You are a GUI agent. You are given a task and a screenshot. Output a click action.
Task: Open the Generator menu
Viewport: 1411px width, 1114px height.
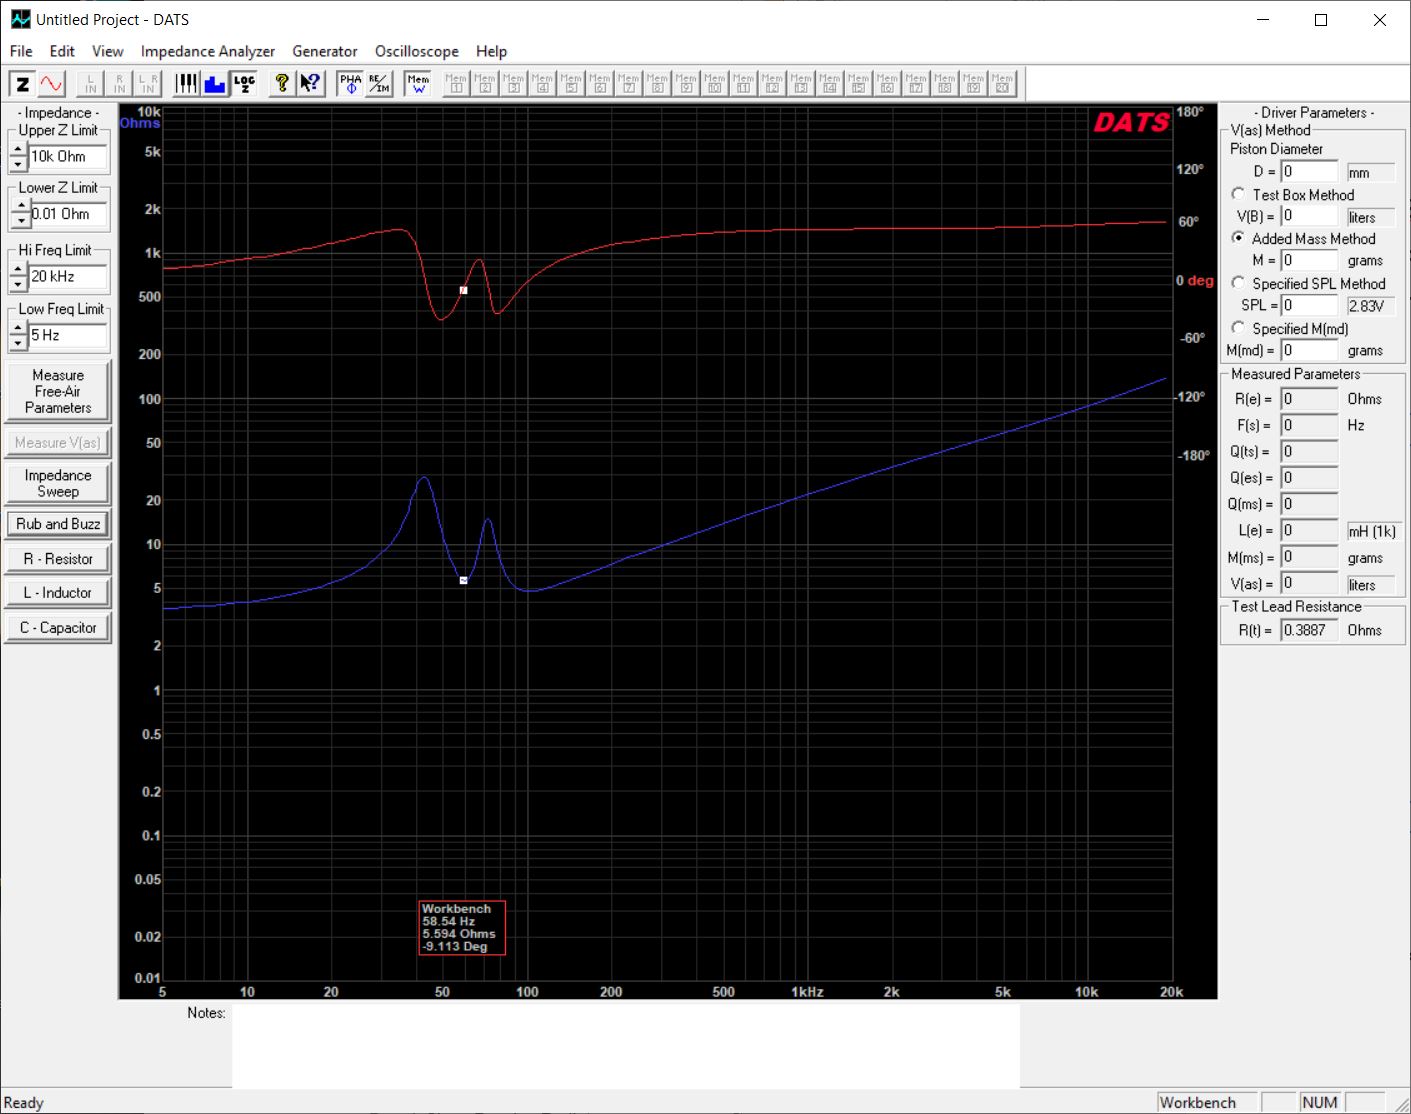coord(324,51)
